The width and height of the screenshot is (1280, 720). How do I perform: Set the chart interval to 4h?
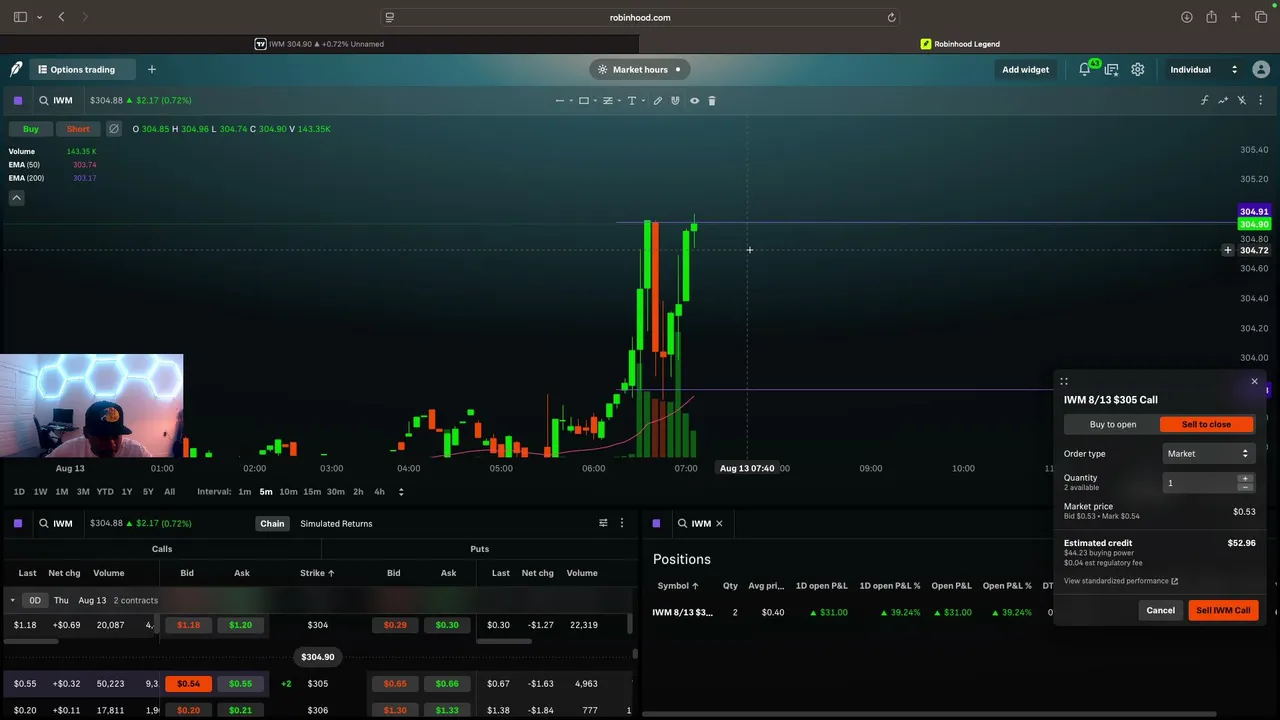[x=379, y=492]
